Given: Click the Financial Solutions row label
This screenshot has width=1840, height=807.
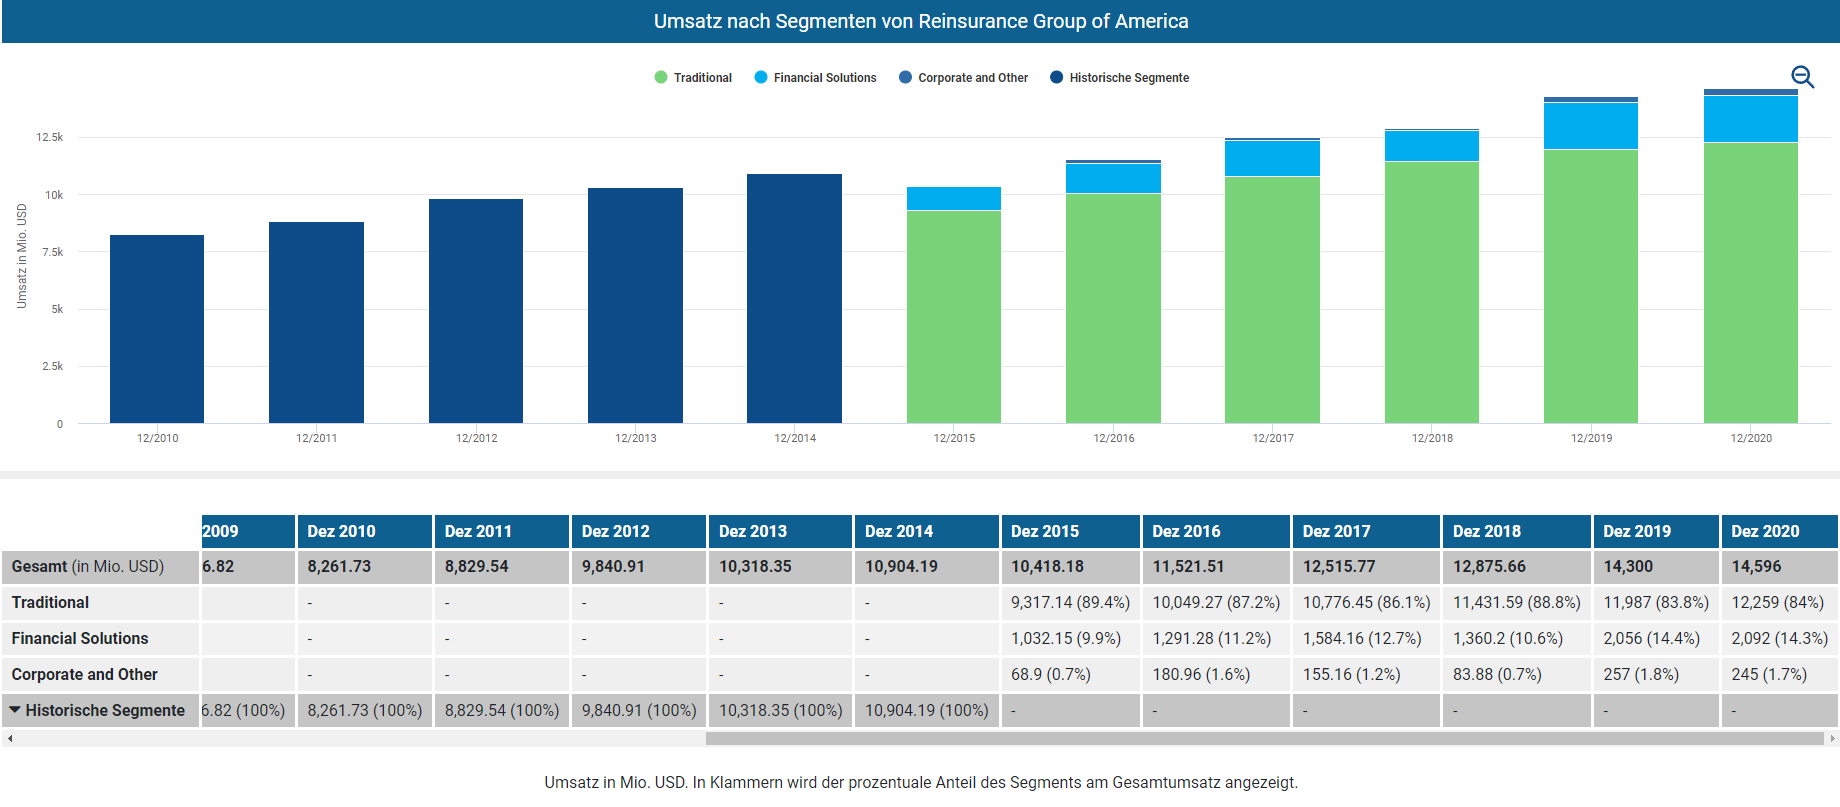Looking at the screenshot, I should [x=80, y=638].
